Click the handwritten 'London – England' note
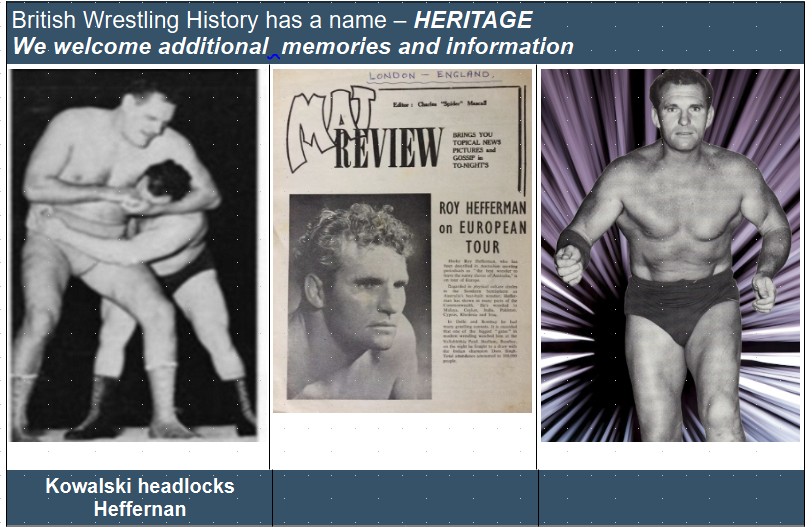The height and width of the screenshot is (527, 812). 431,75
